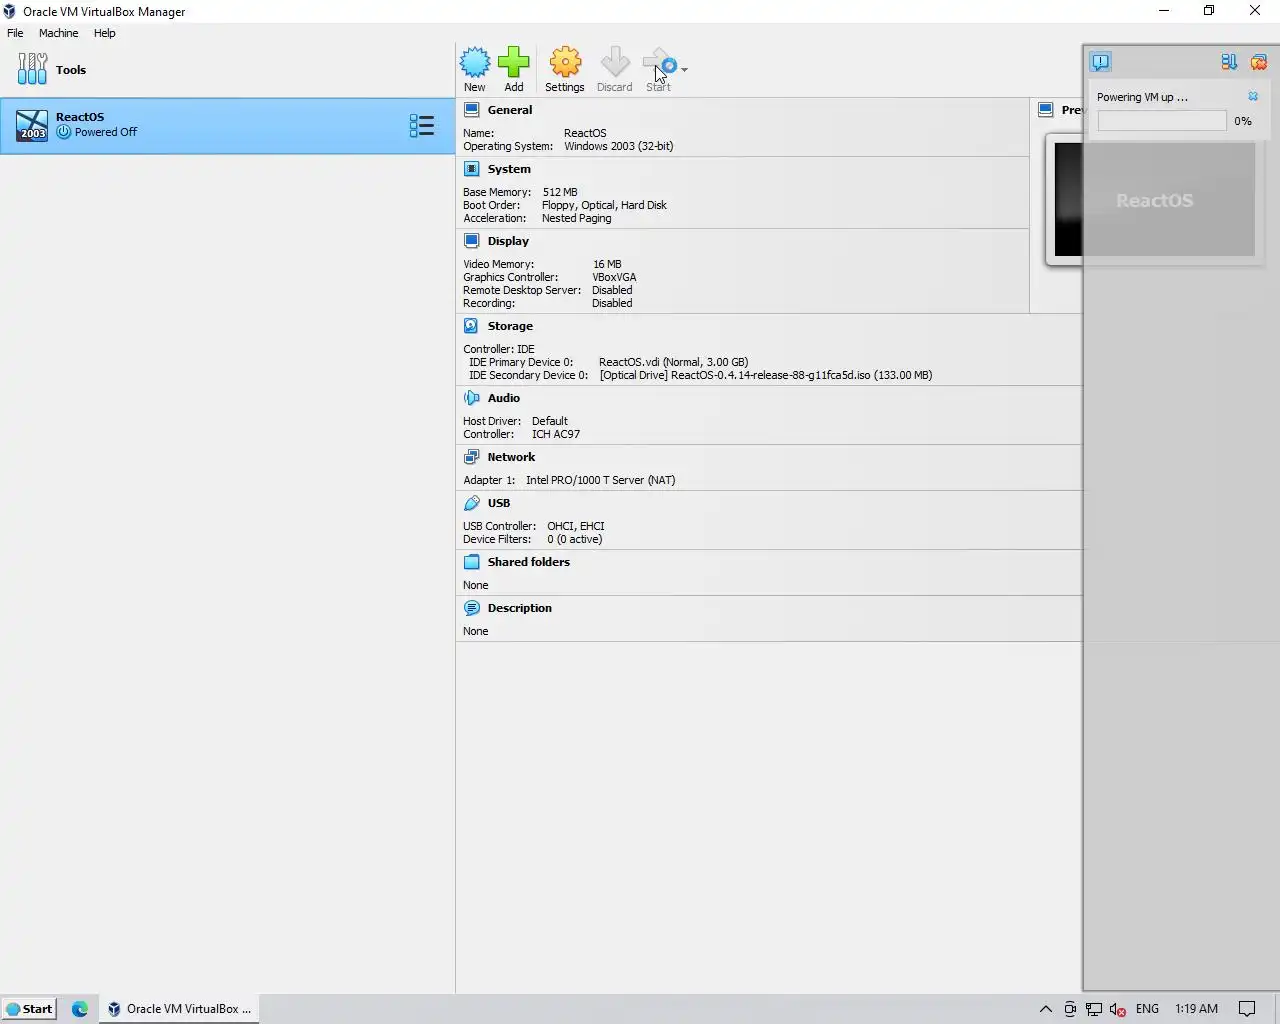Click the Description section icon
This screenshot has width=1280, height=1024.
pos(472,608)
